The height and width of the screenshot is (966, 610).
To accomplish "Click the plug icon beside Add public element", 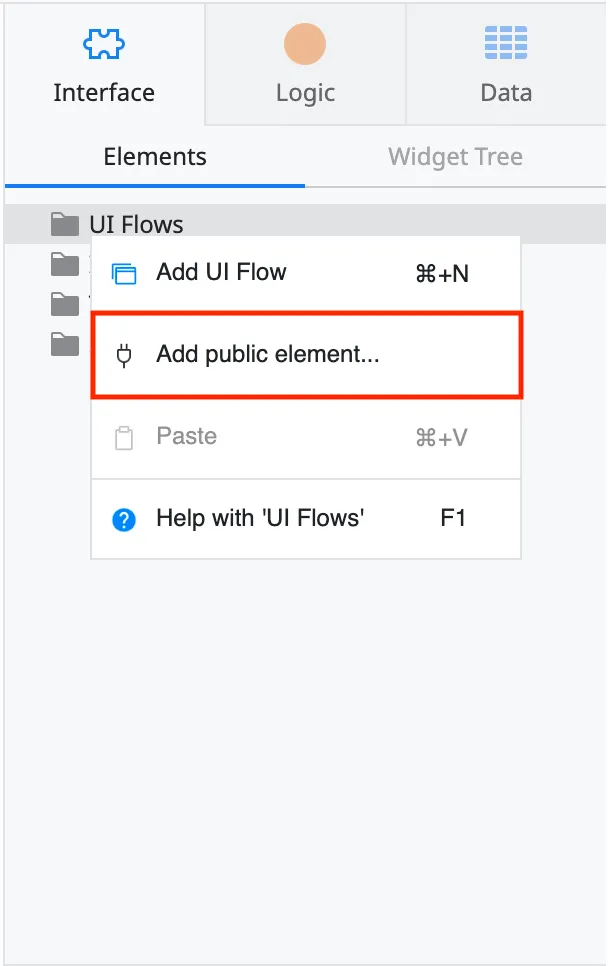I will [125, 353].
